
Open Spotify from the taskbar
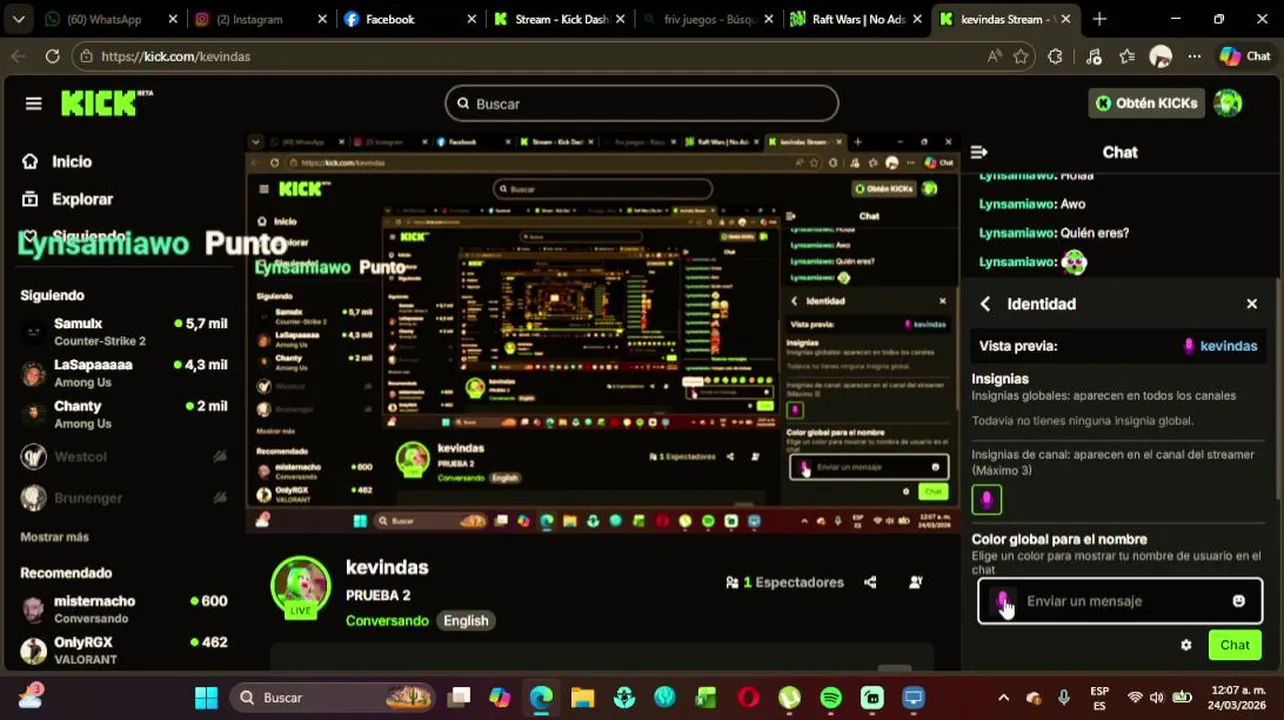pos(831,697)
